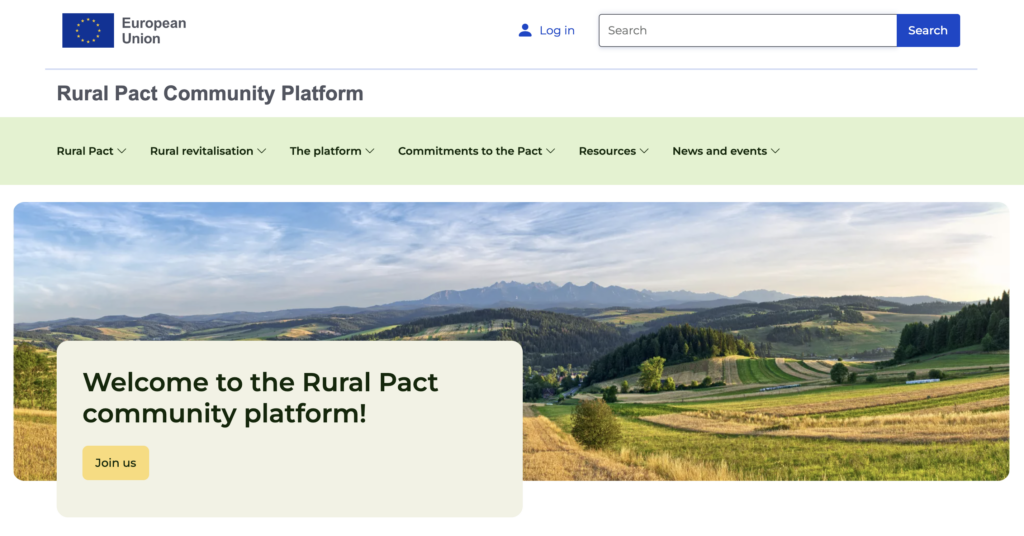Viewport: 1024px width, 536px height.
Task: Click the Rural Pact Community Platform title
Action: (x=210, y=94)
